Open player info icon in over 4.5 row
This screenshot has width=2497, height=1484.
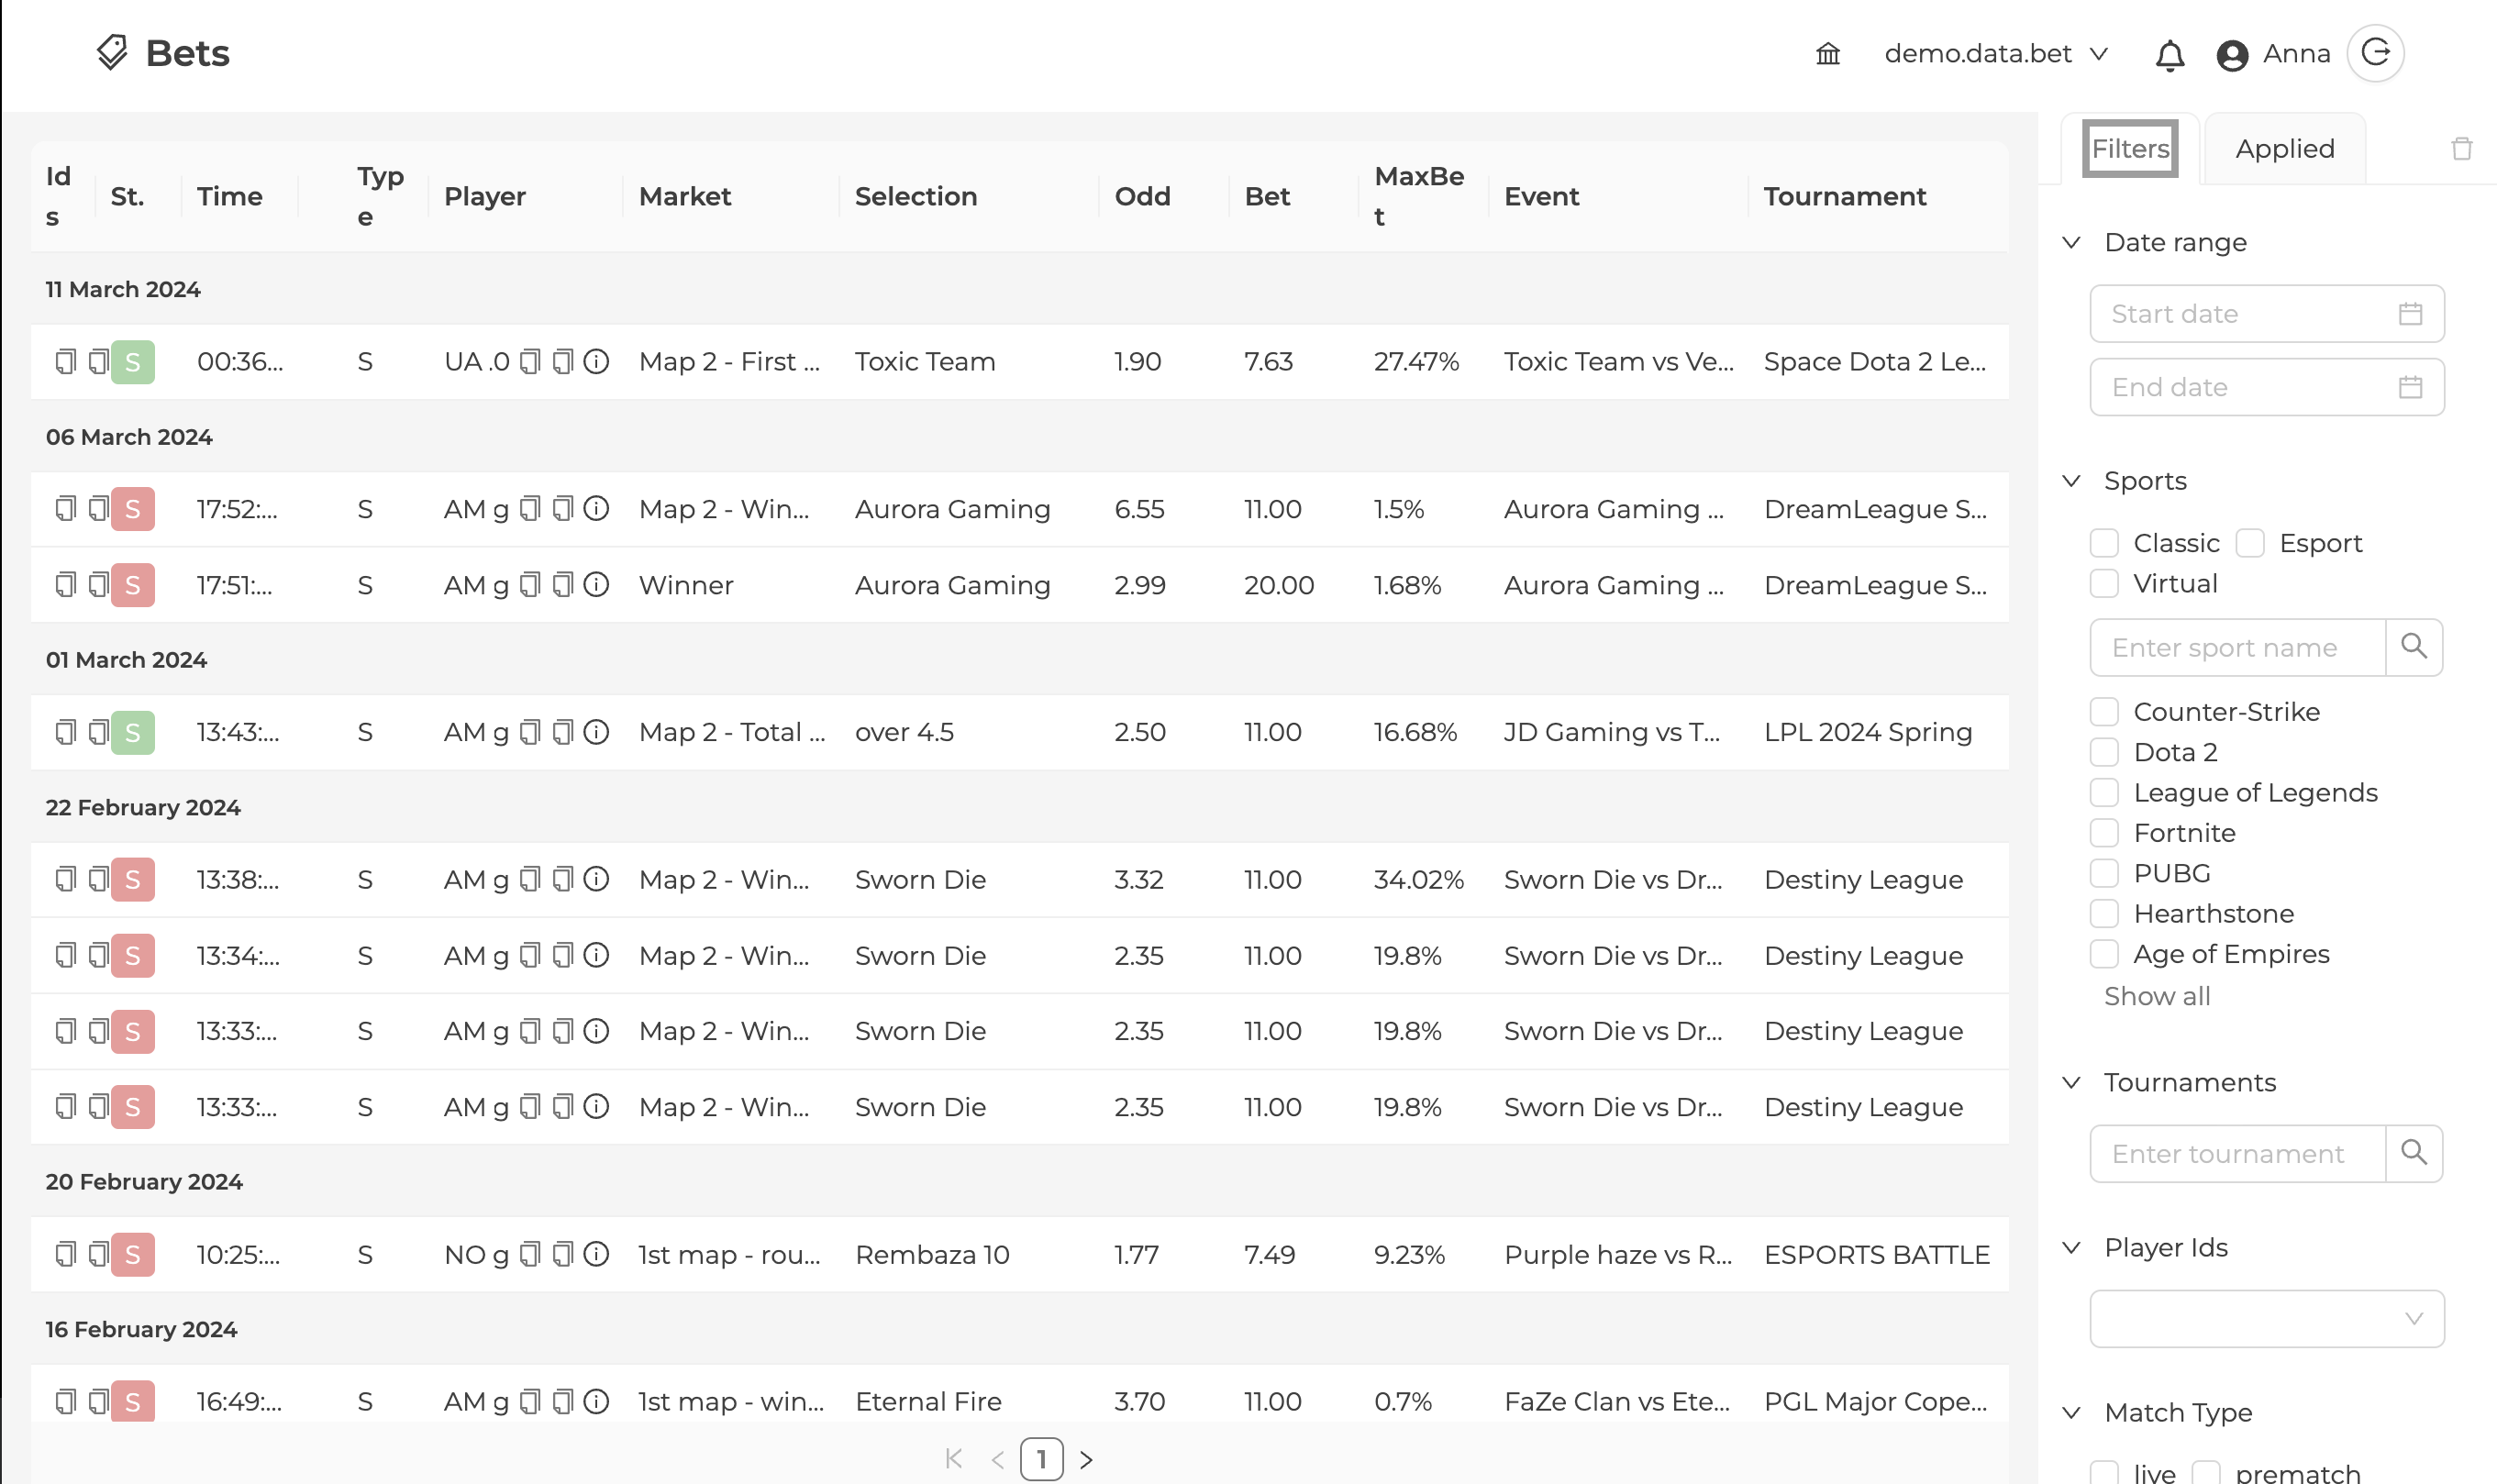pos(596,732)
